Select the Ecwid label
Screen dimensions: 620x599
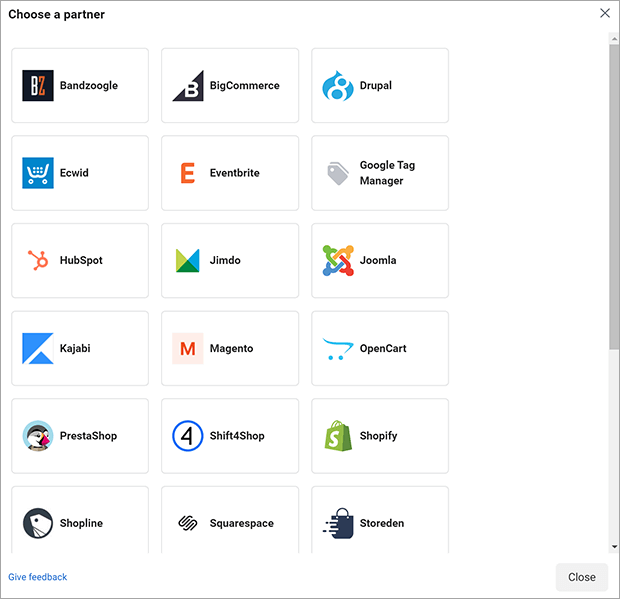(74, 173)
